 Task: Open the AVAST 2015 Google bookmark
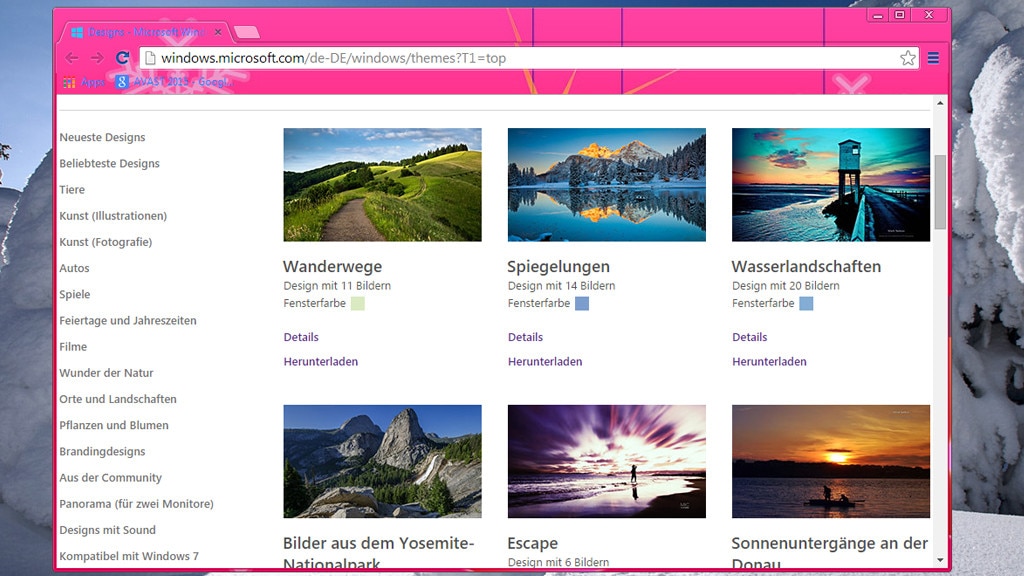click(x=172, y=82)
